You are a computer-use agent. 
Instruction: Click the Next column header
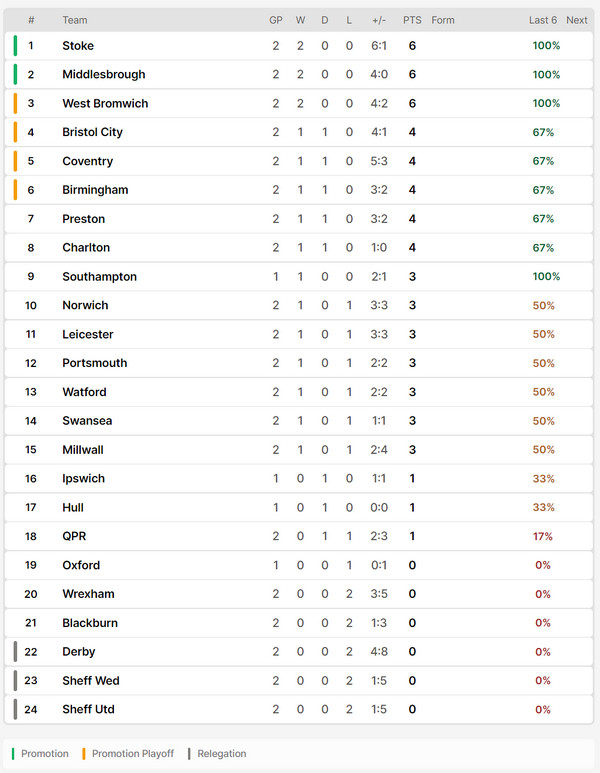tap(577, 20)
